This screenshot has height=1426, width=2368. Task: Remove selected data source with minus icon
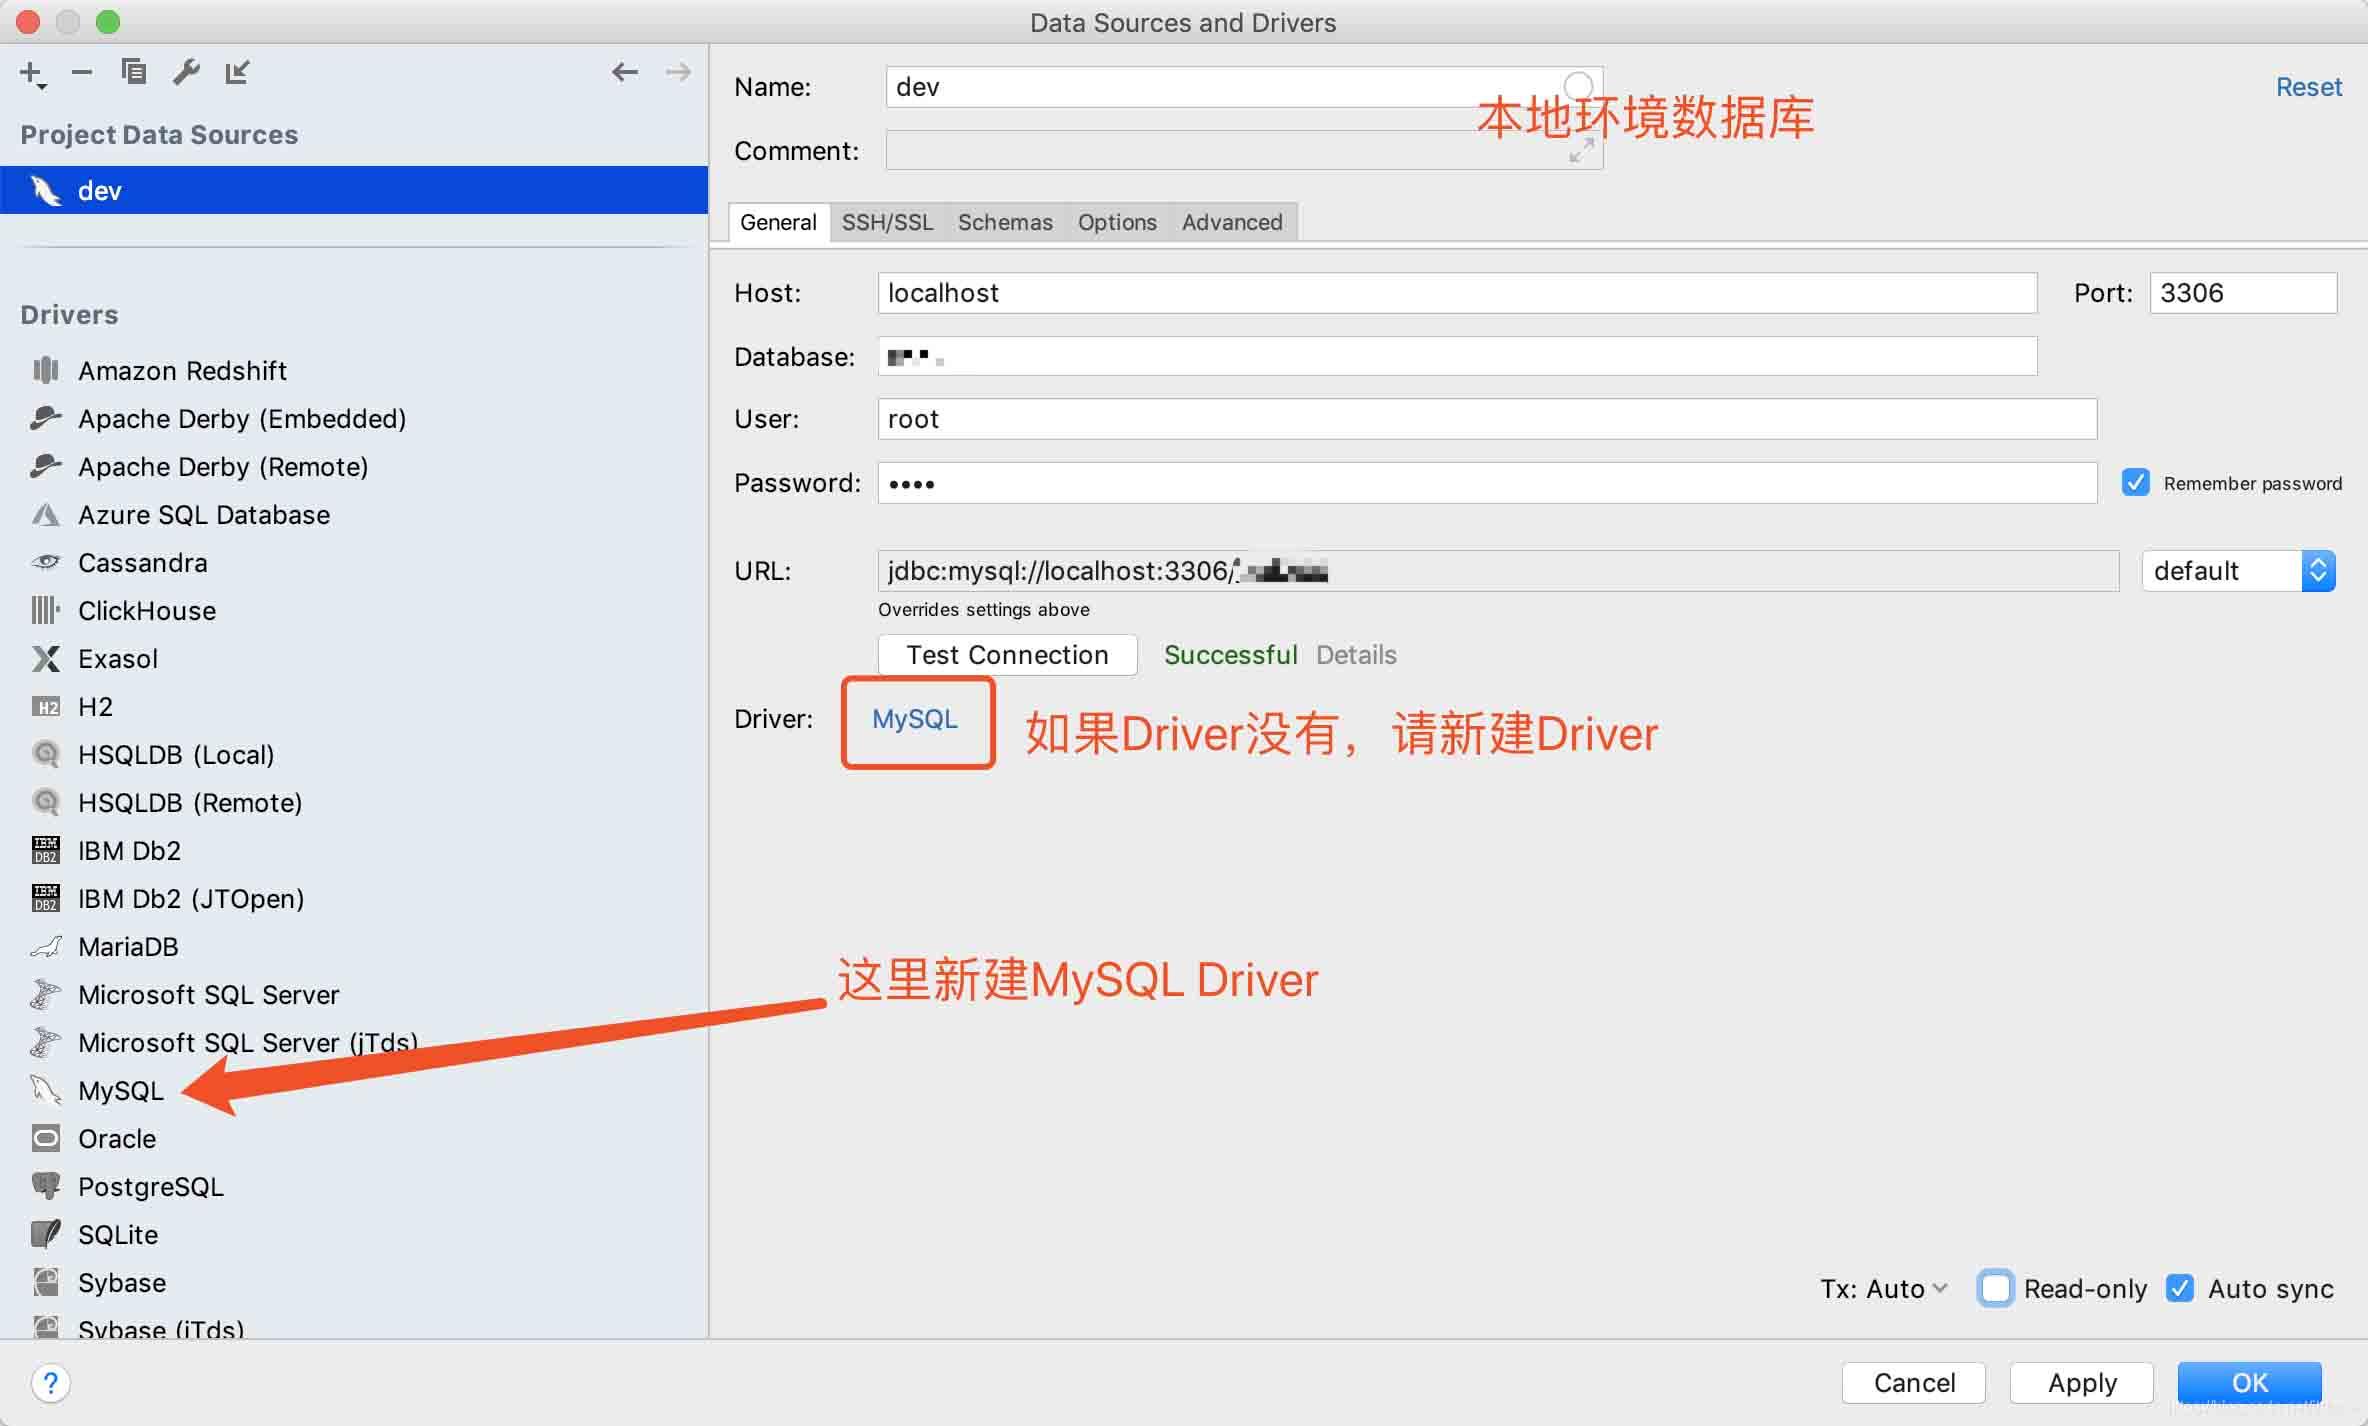pos(82,72)
